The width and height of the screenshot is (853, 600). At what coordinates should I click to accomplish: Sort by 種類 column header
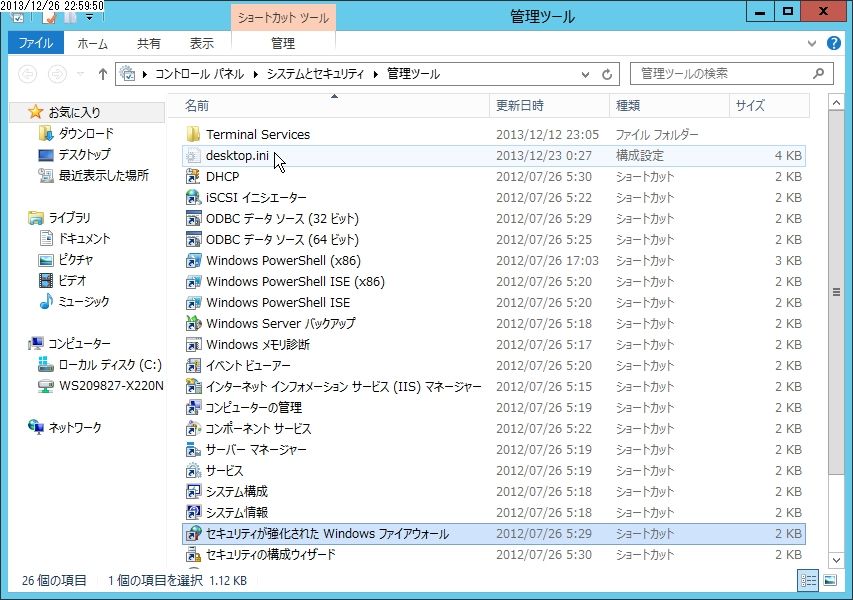(669, 106)
